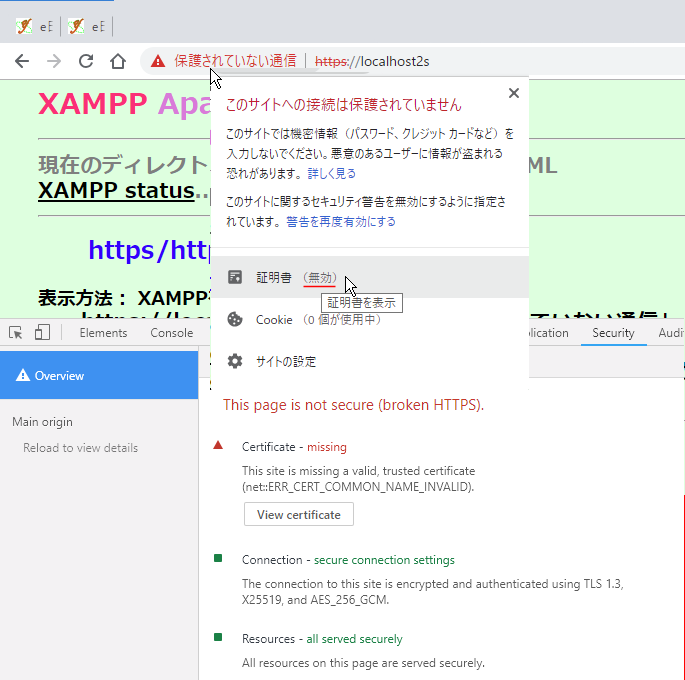Screen dimensions: 685x680
Task: Activate the DevTools inspect element picker
Action: point(17,333)
